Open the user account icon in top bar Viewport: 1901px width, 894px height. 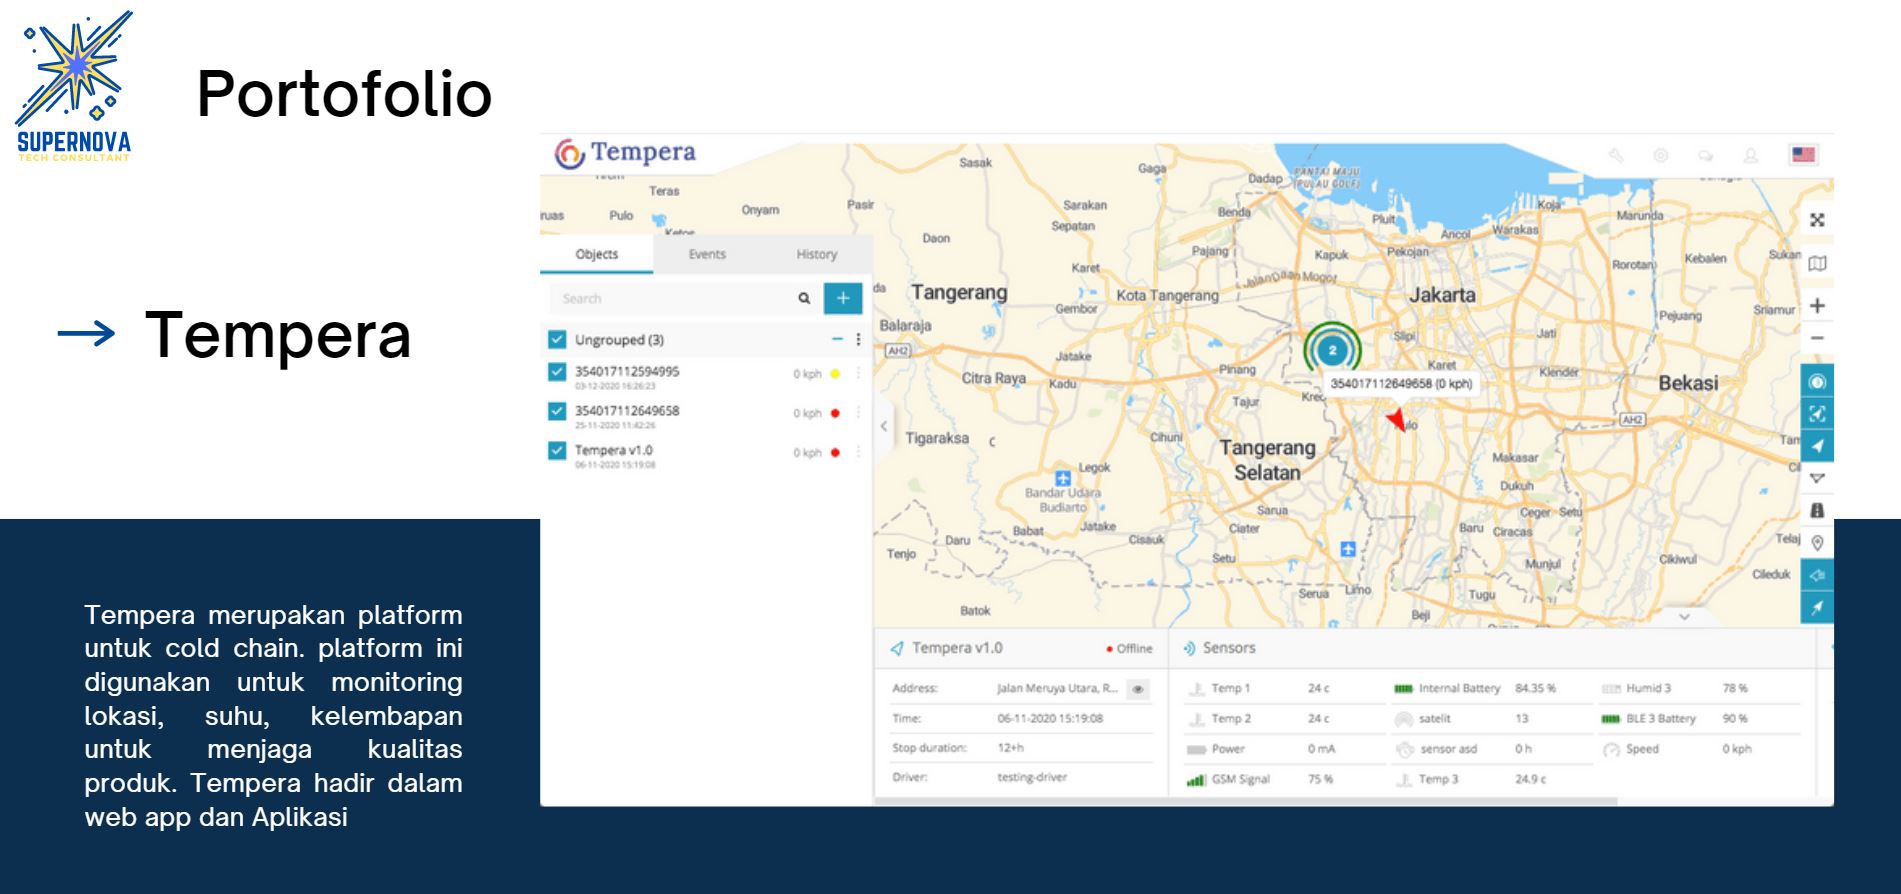pos(1751,155)
